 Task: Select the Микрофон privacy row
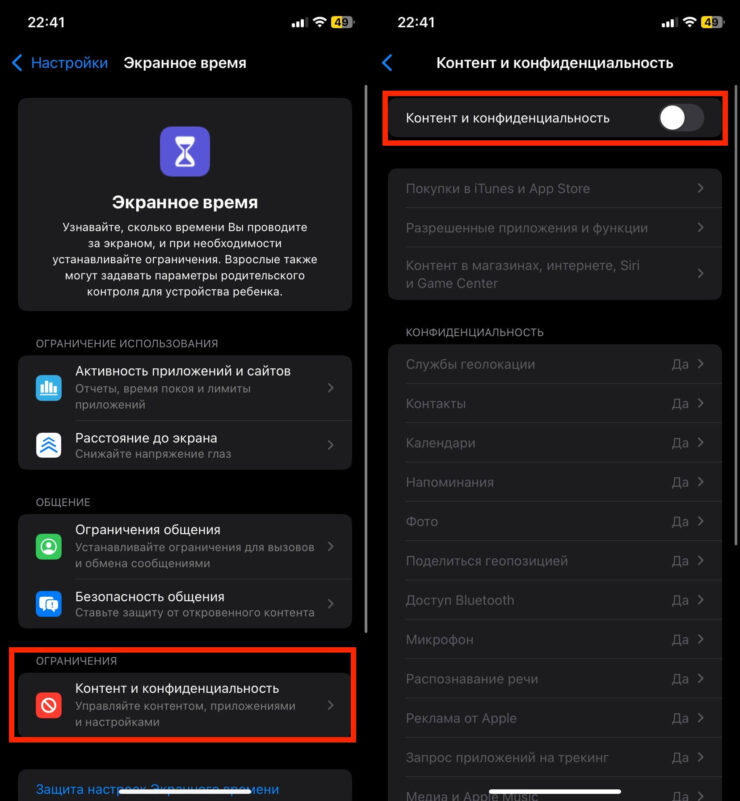click(x=555, y=640)
